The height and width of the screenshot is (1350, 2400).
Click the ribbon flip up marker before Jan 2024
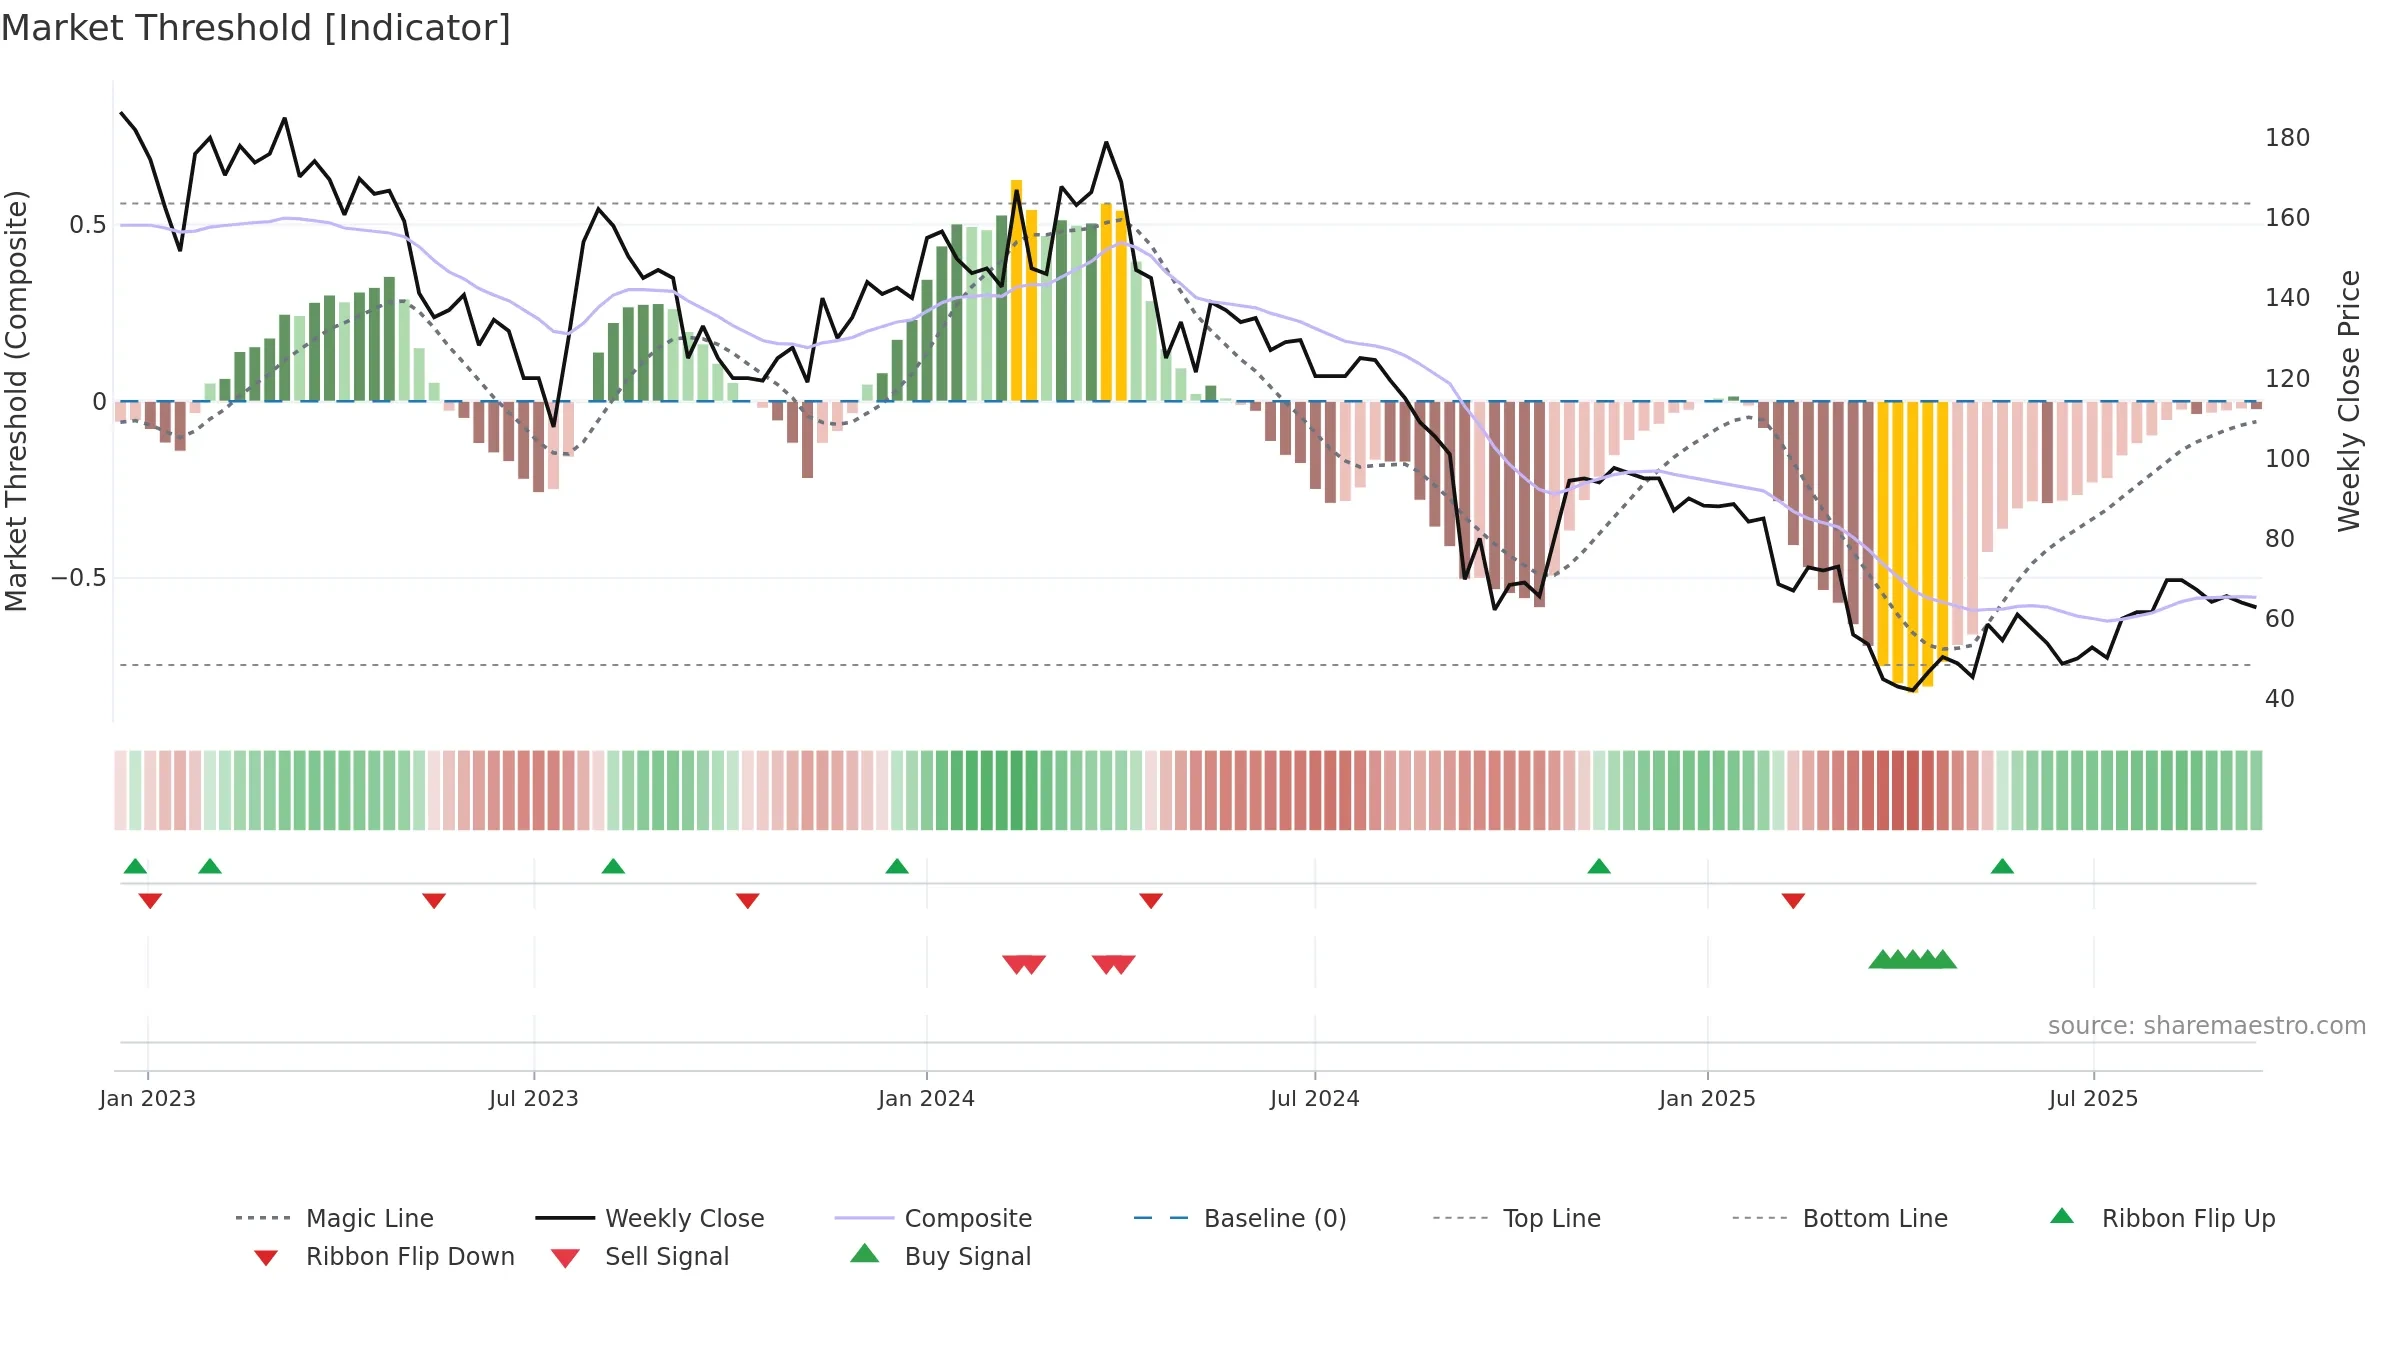(x=897, y=866)
